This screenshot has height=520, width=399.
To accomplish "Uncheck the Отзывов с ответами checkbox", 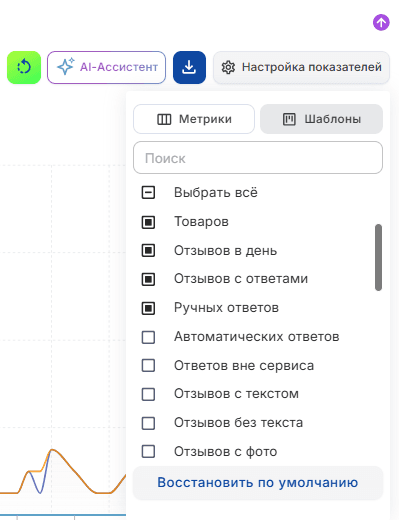I will (x=148, y=279).
